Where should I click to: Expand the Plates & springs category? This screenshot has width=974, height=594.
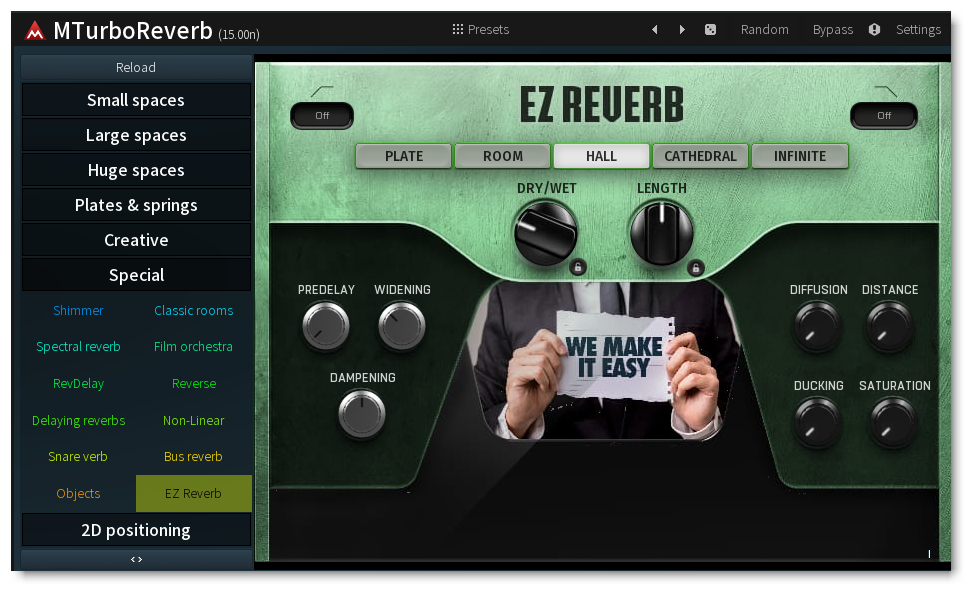[x=136, y=205]
